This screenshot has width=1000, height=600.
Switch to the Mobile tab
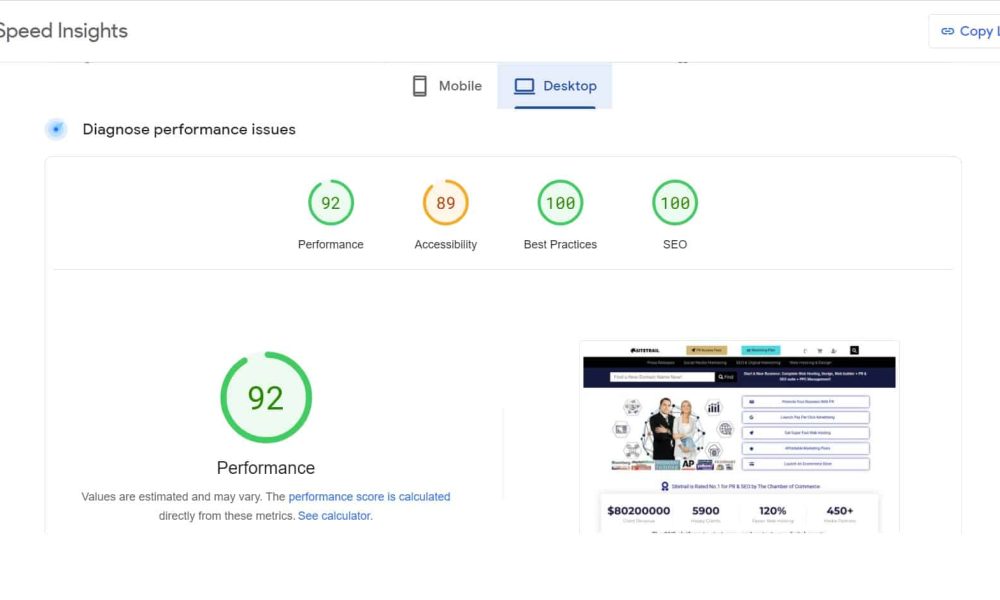coord(447,86)
